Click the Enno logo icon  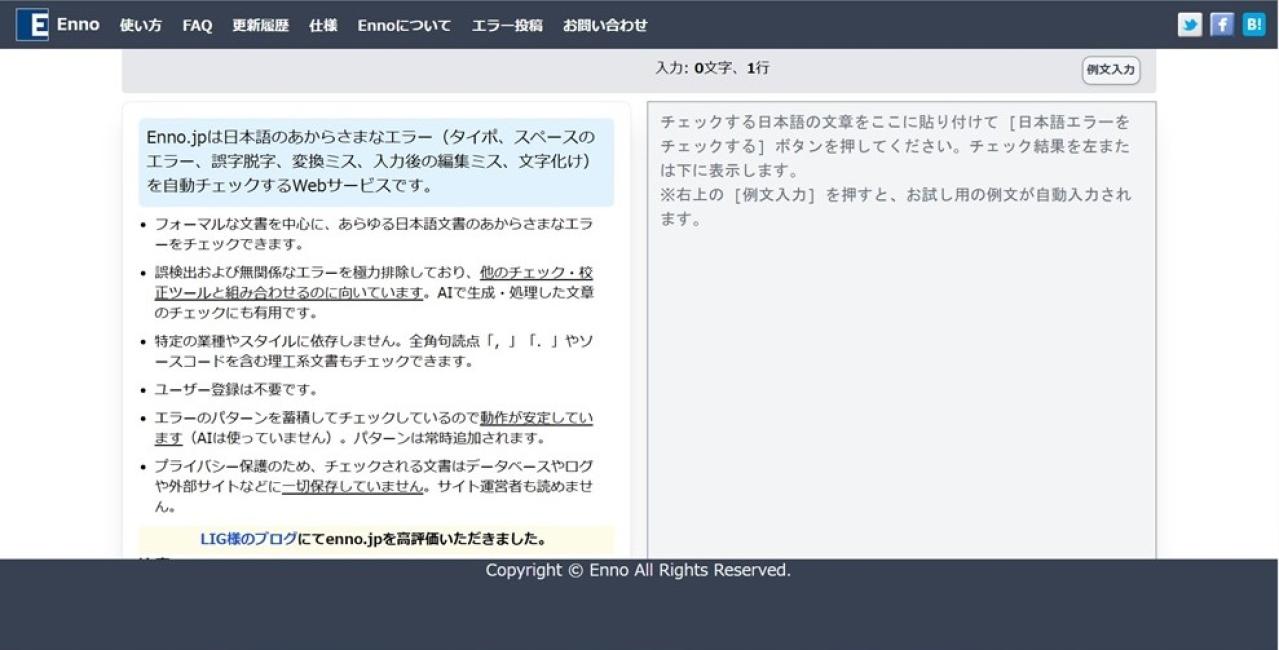[32, 25]
